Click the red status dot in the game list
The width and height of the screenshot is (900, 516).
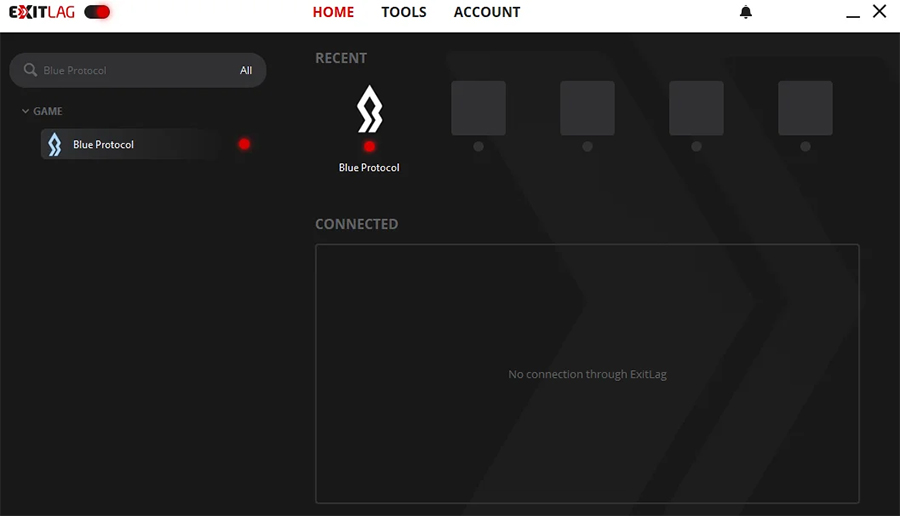coord(245,144)
